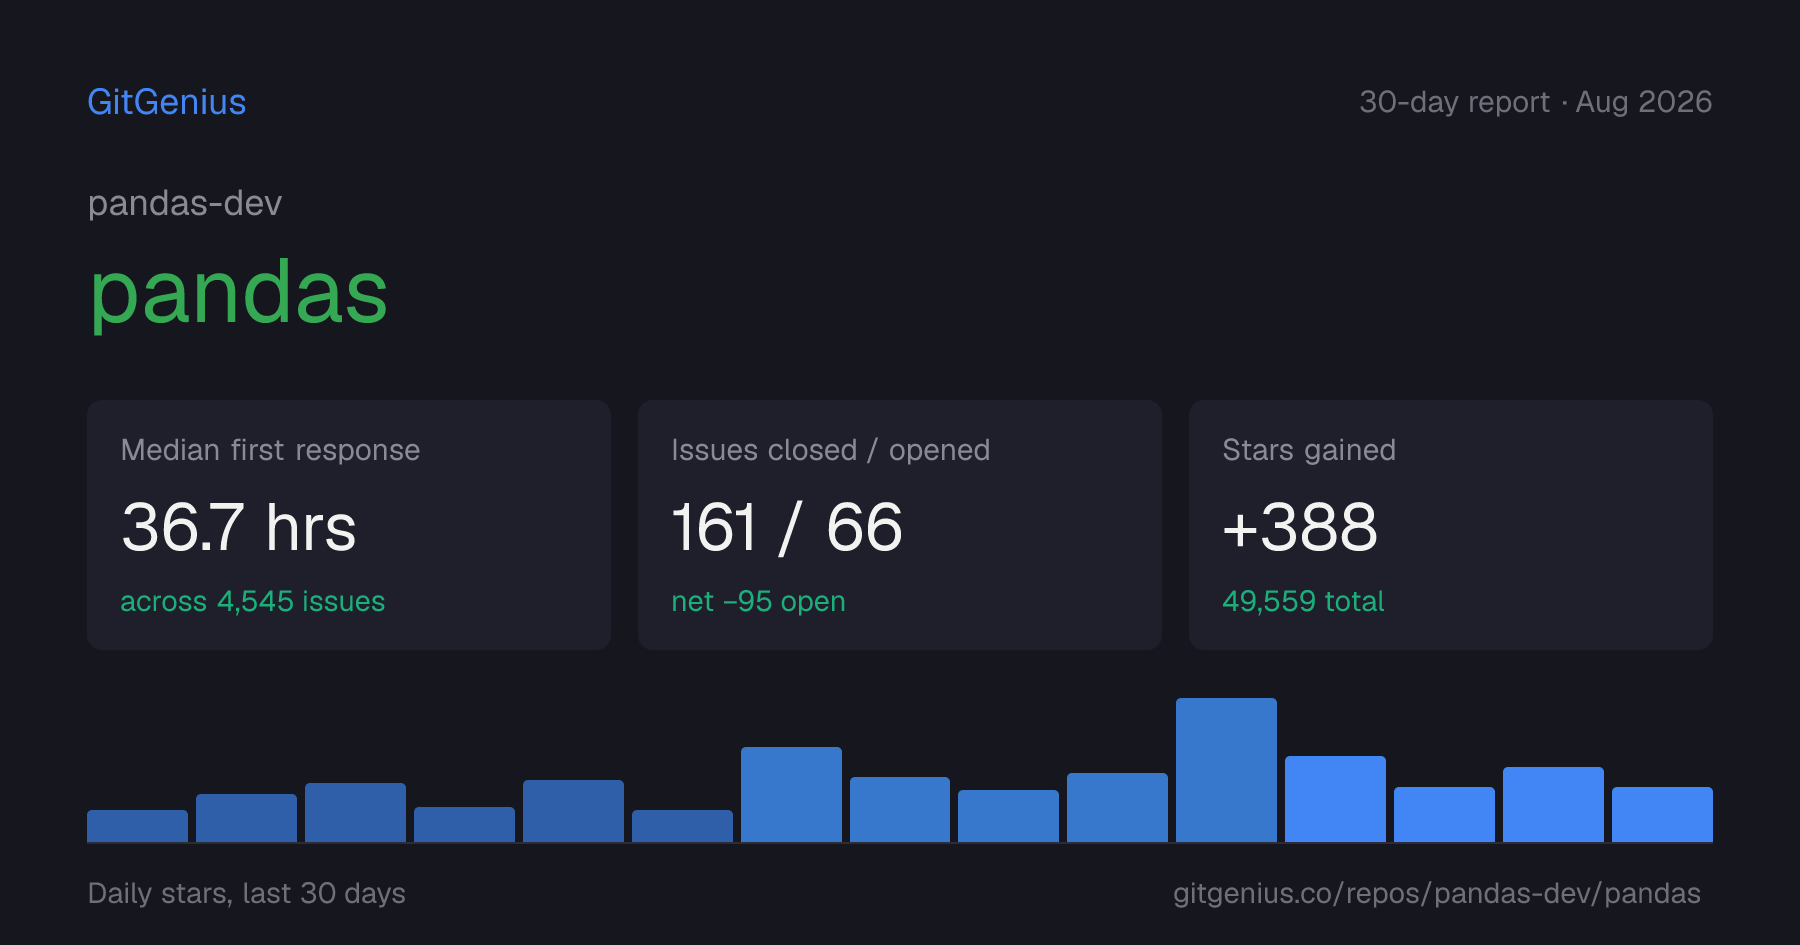Select the "across 4,545 issues" note
Viewport: 1800px width, 945px height.
252,601
